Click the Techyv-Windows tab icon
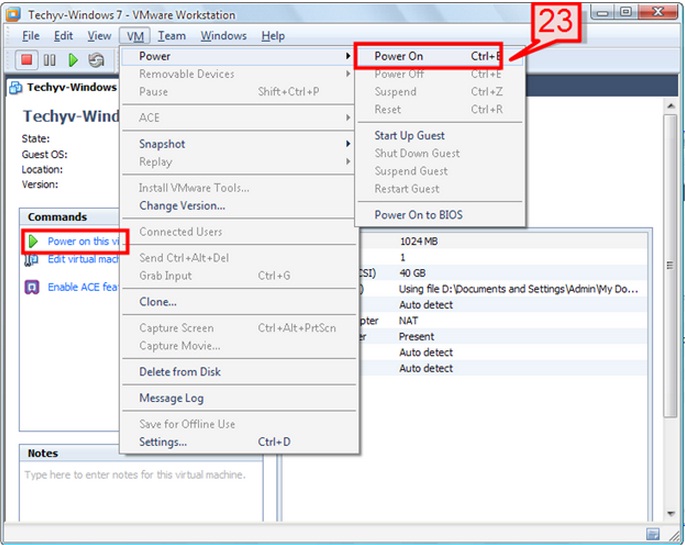Viewport: 685px width, 545px height. click(16, 88)
